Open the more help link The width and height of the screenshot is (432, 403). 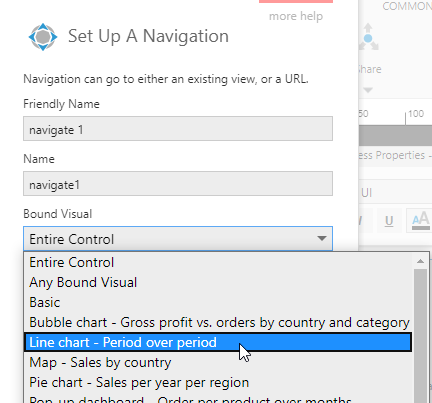pos(296,16)
